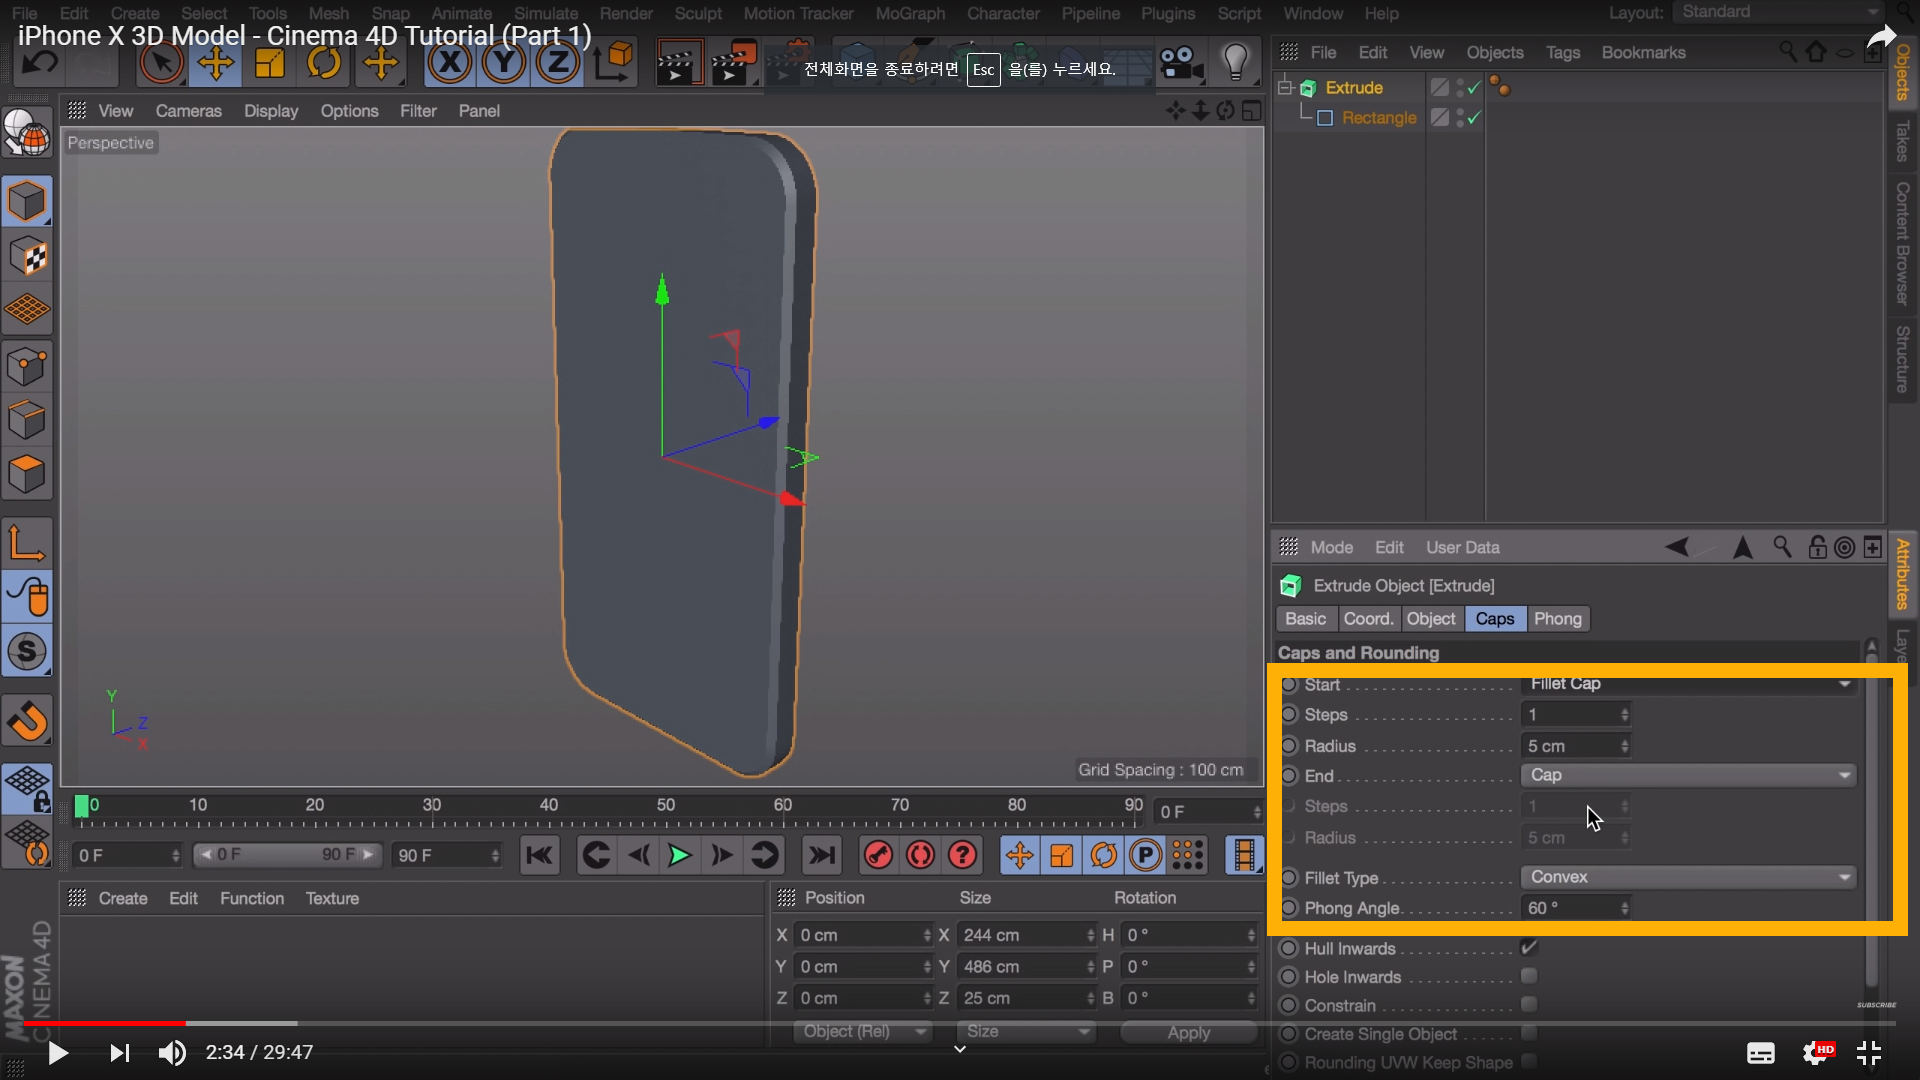Open the Fillet Type dropdown
1920x1080 pixels.
[x=1689, y=877]
